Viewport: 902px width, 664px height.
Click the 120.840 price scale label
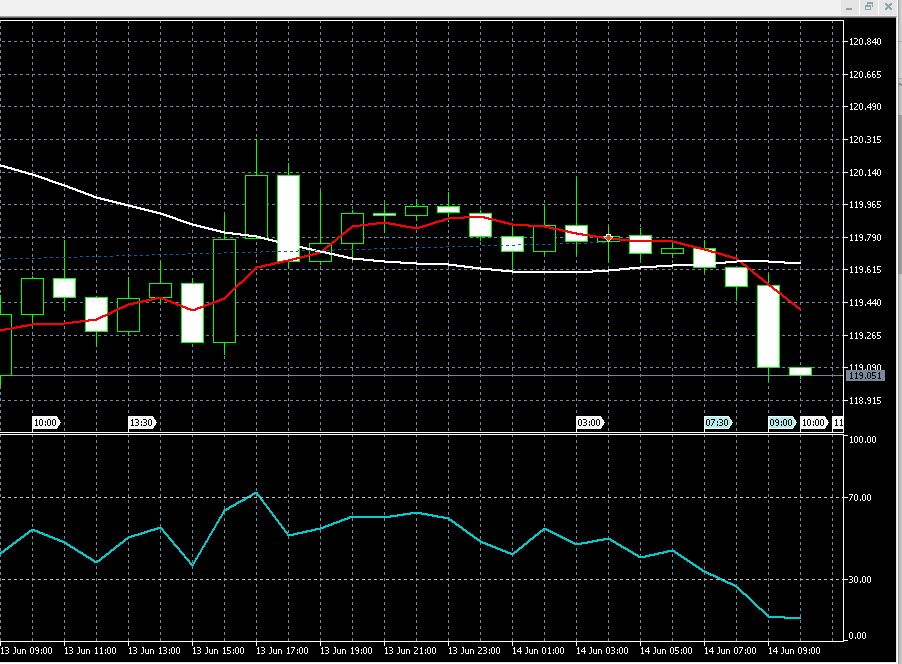tap(865, 42)
